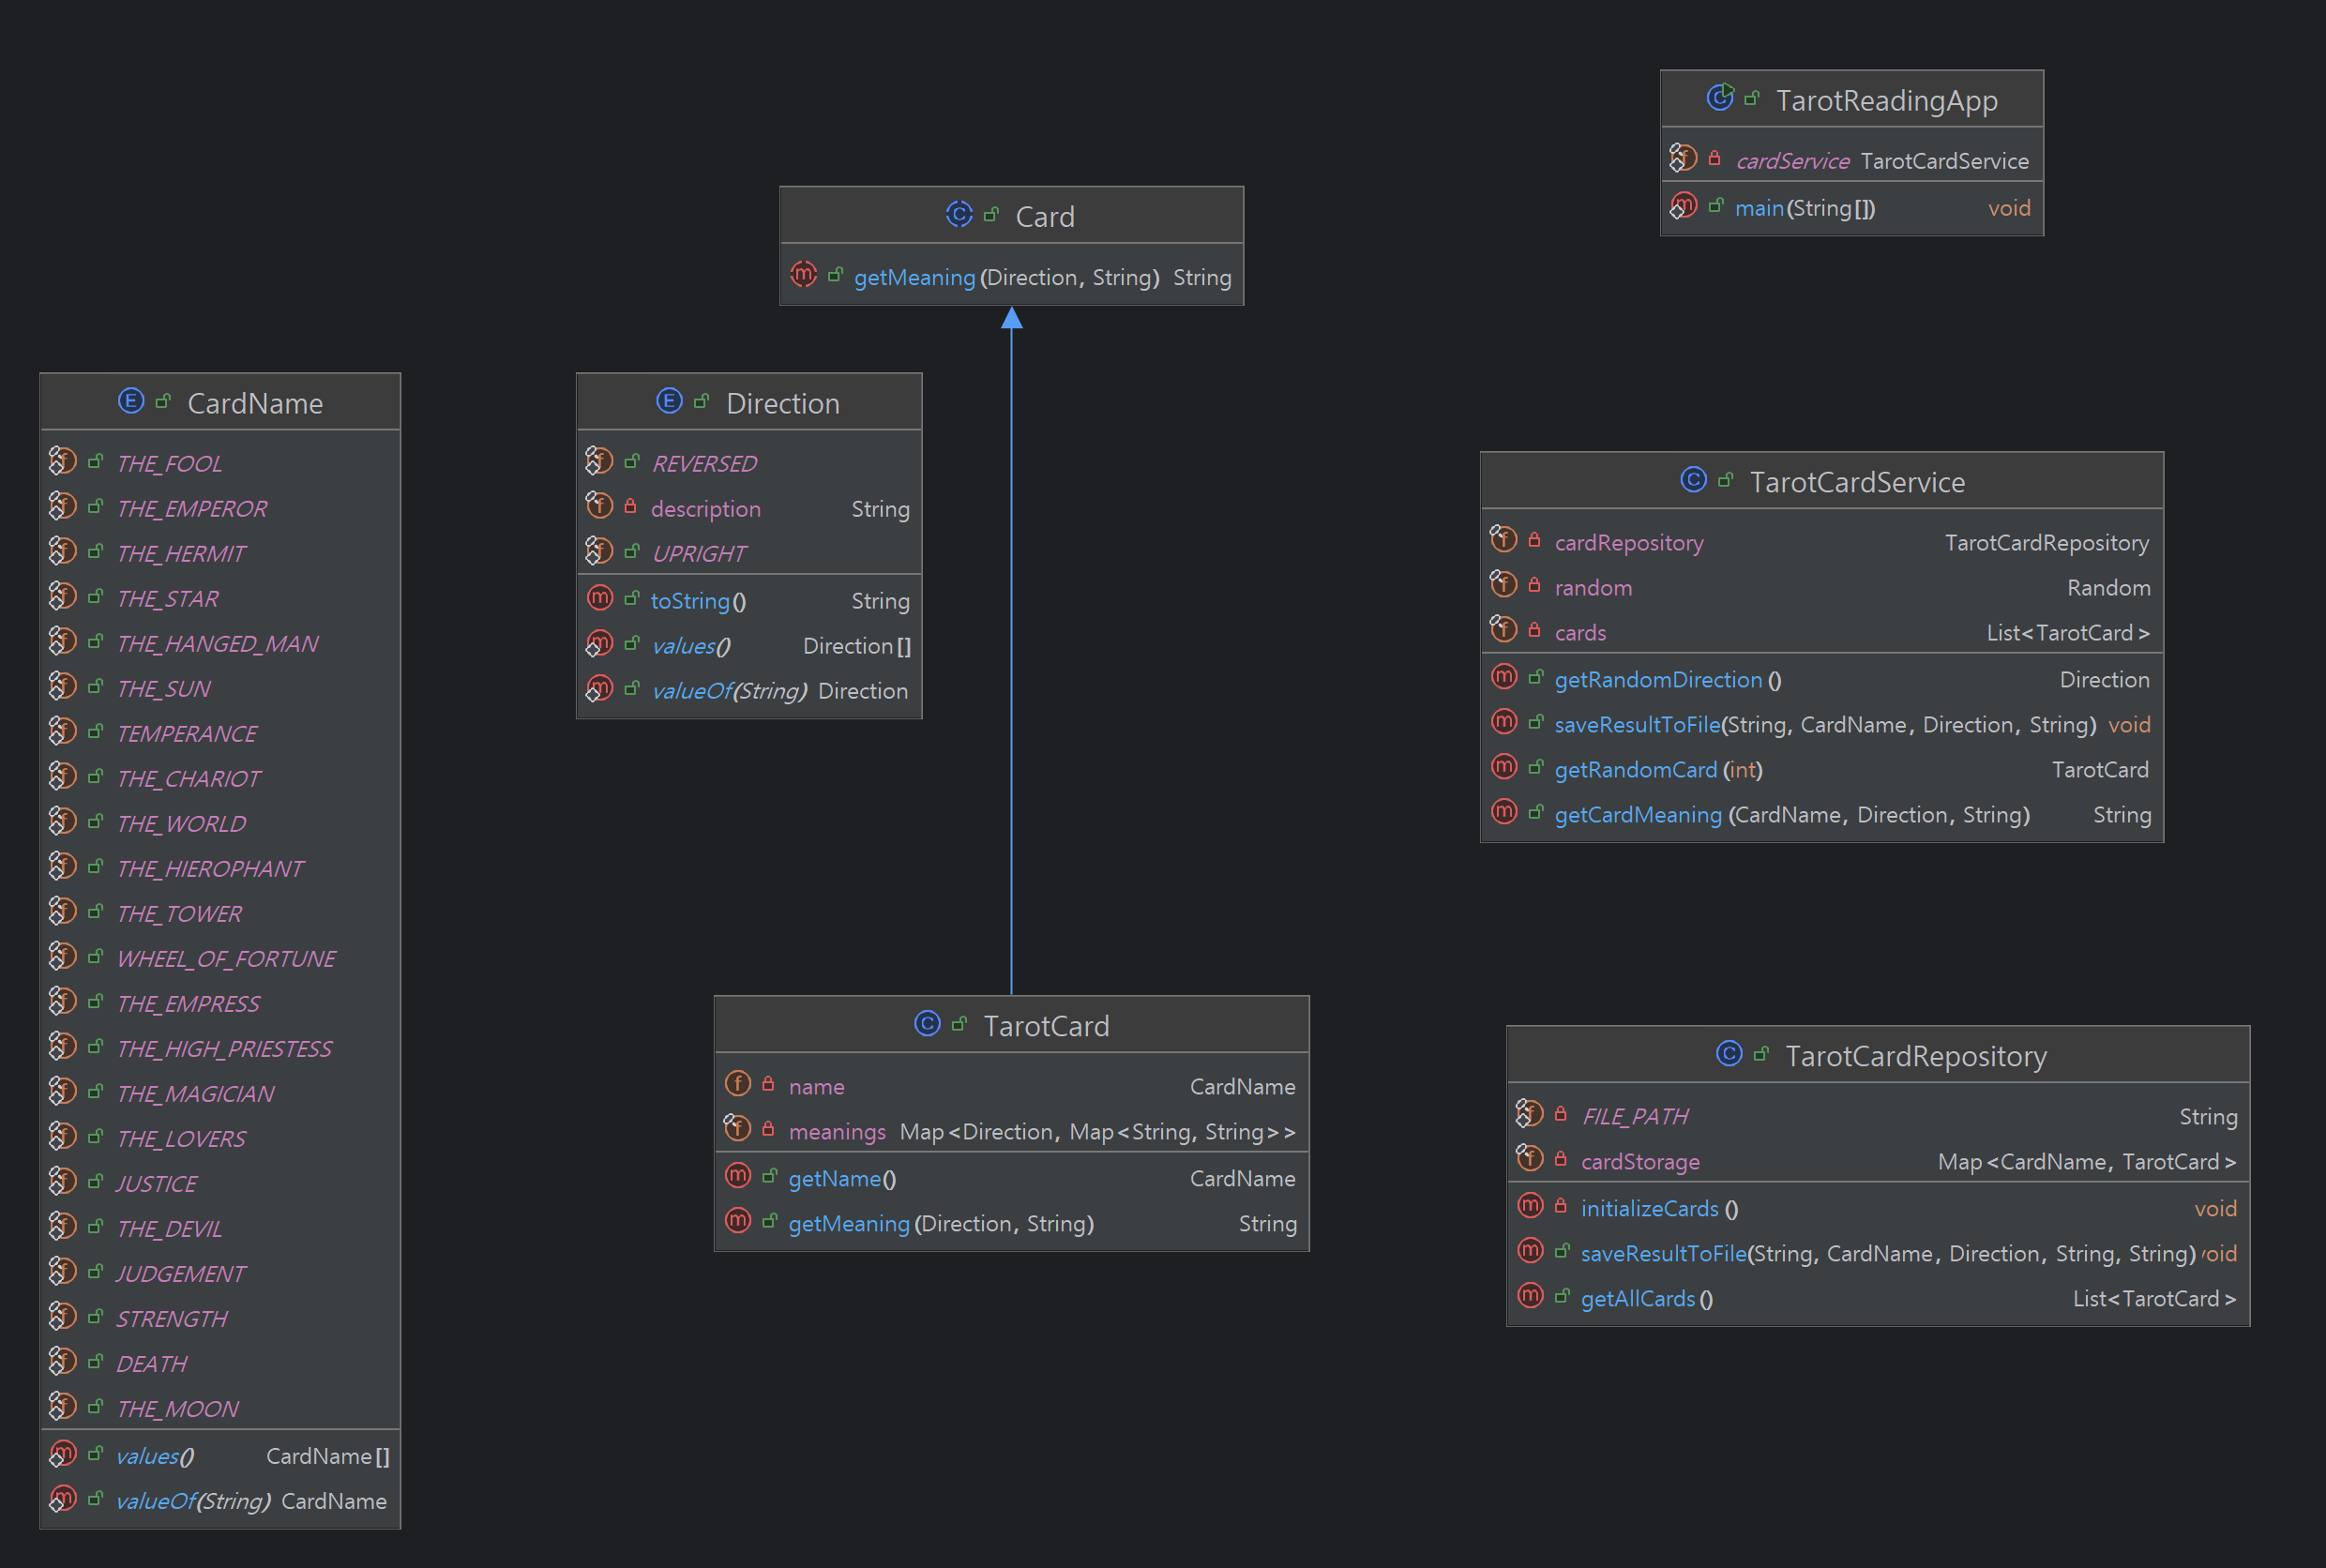Select the Card class title
Image resolution: width=2326 pixels, height=1568 pixels.
tap(1045, 217)
